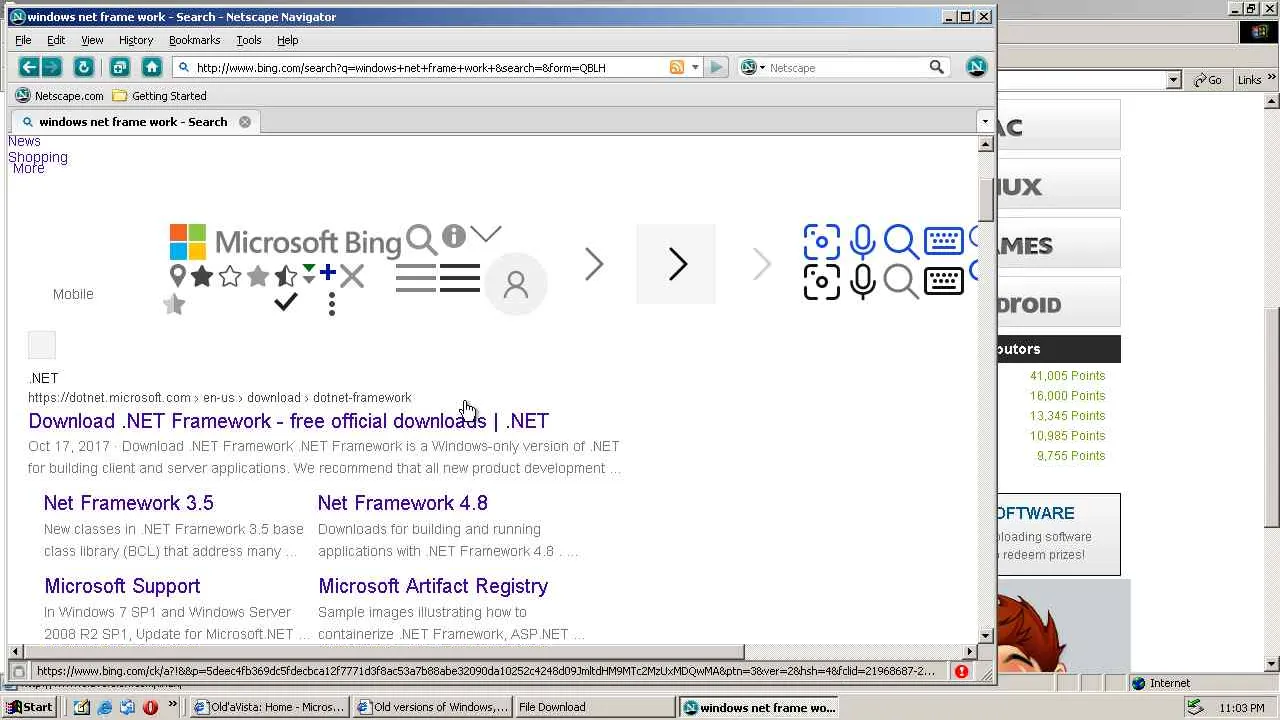
Task: Click the black hamburger menu icon
Action: coord(460,278)
